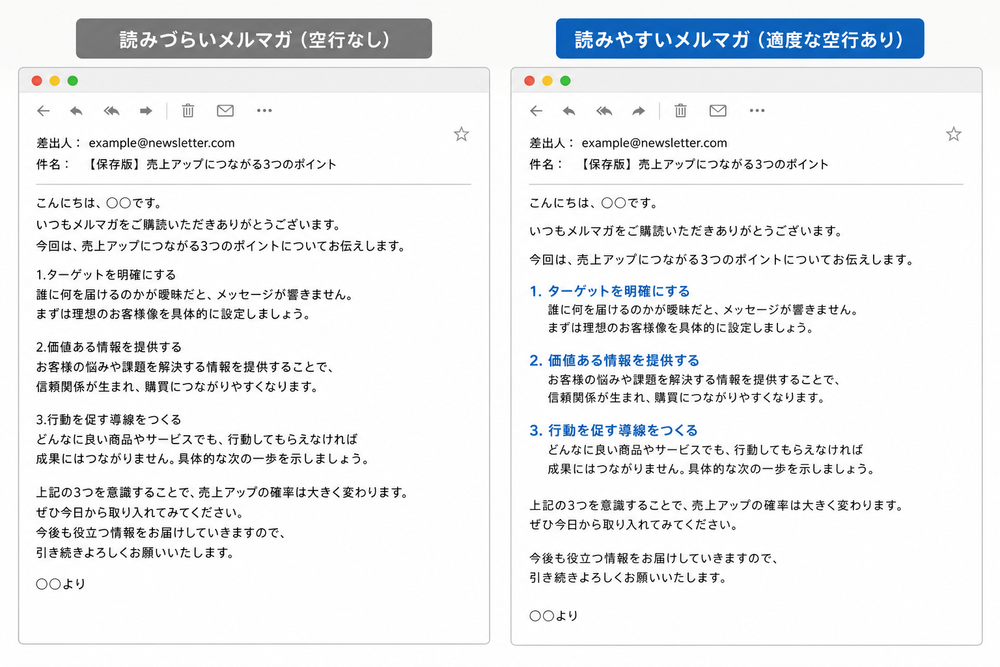The width and height of the screenshot is (1000, 667).
Task: Click reply-all icon in right mail window
Action: 605,111
